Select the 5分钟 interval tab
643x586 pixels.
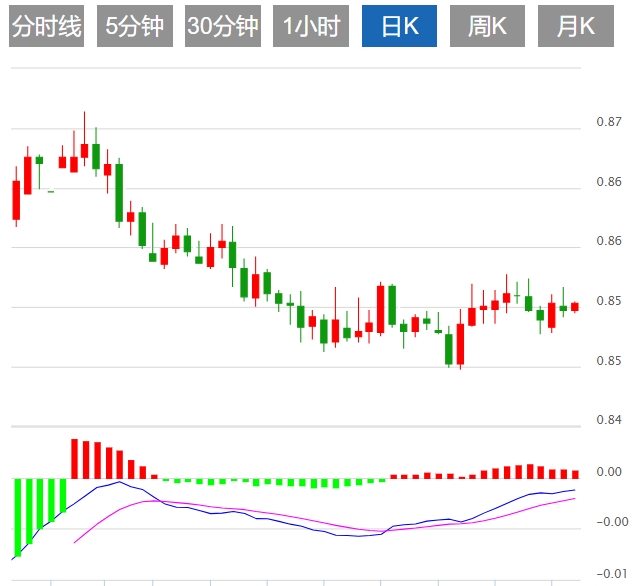click(135, 26)
